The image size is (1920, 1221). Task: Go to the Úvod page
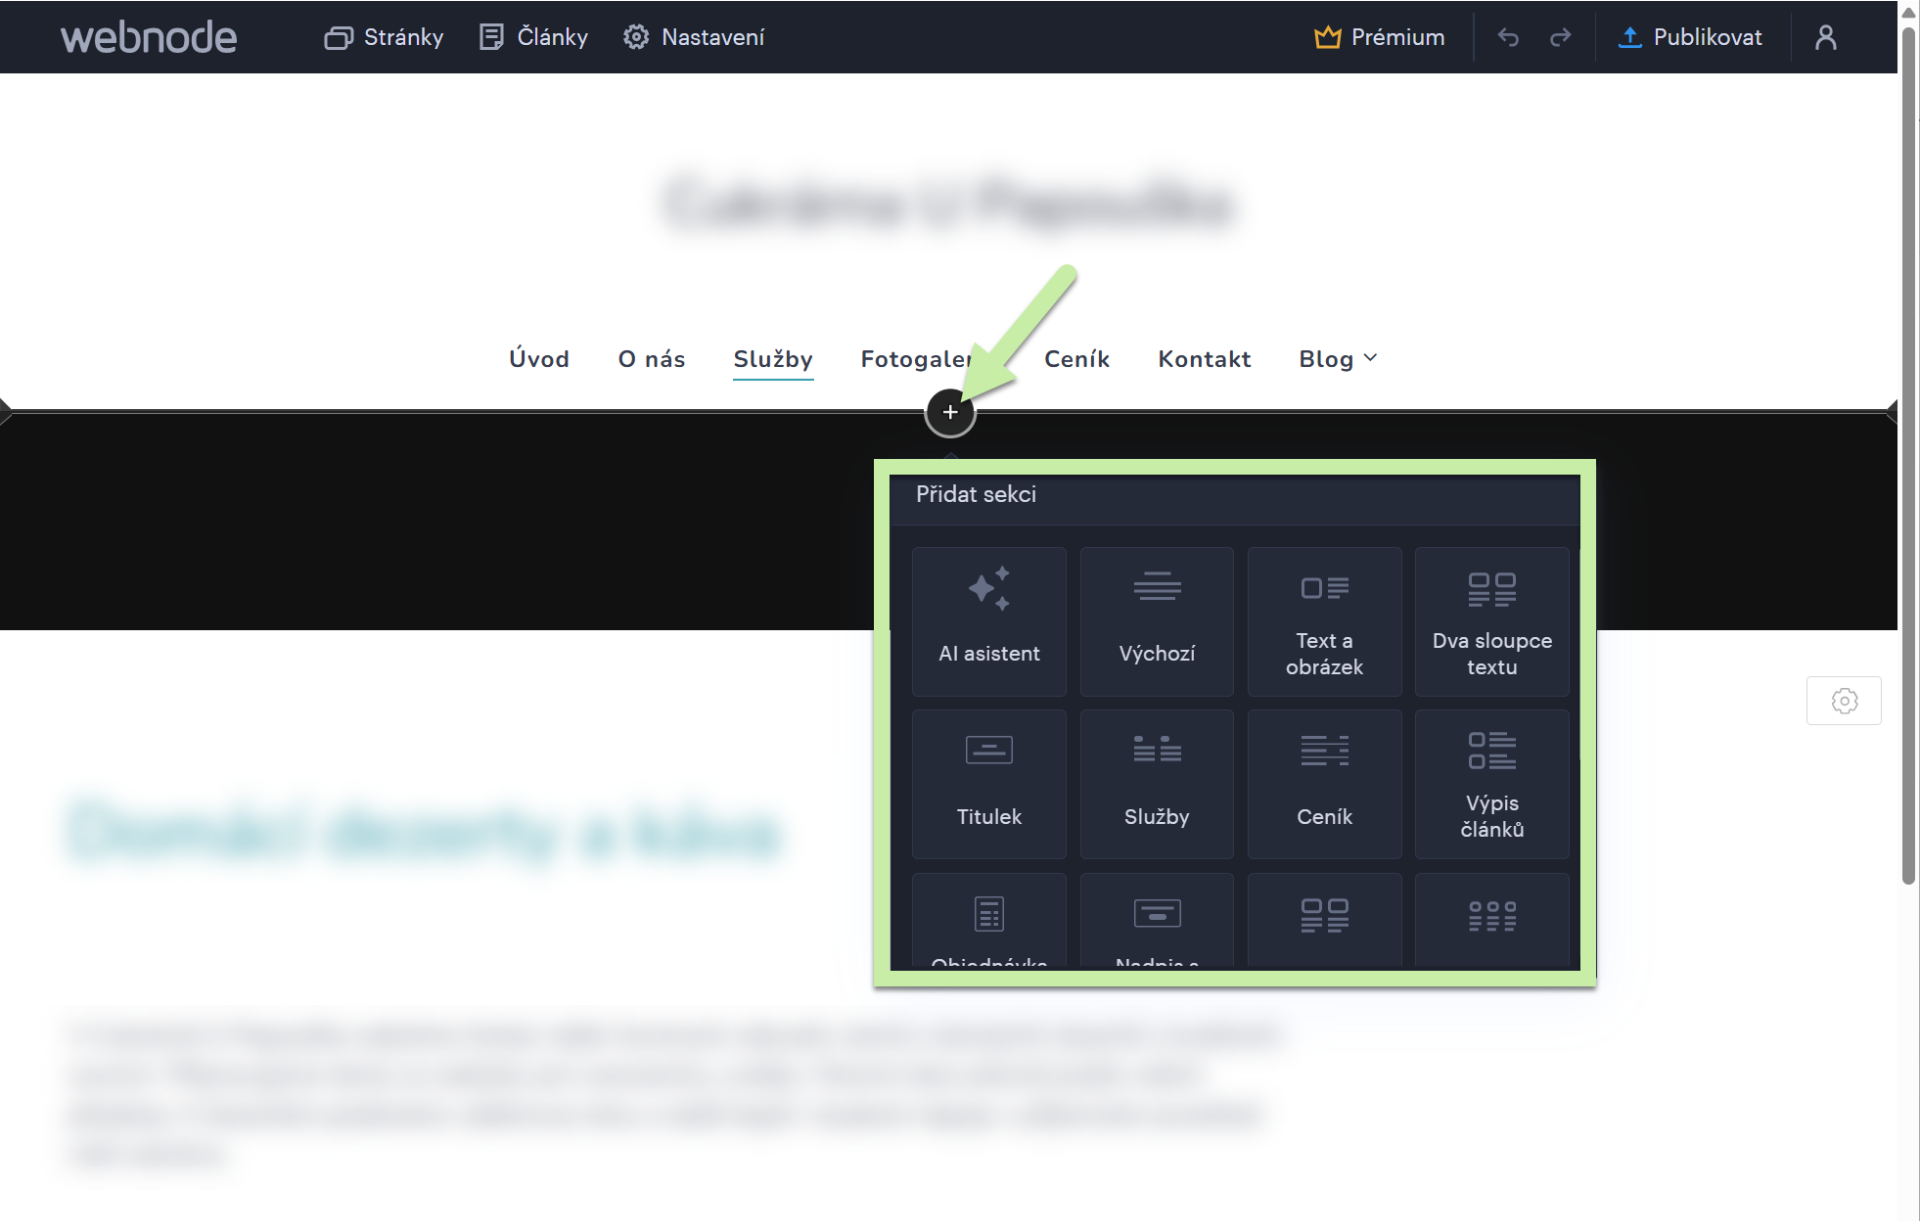tap(539, 359)
